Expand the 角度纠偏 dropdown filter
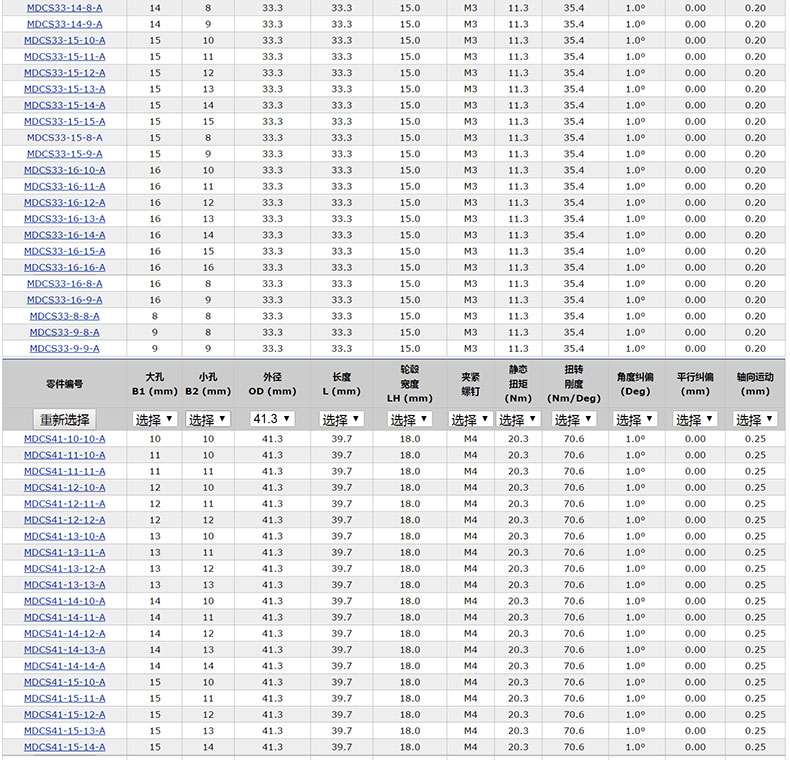The width and height of the screenshot is (790, 760). pos(635,420)
